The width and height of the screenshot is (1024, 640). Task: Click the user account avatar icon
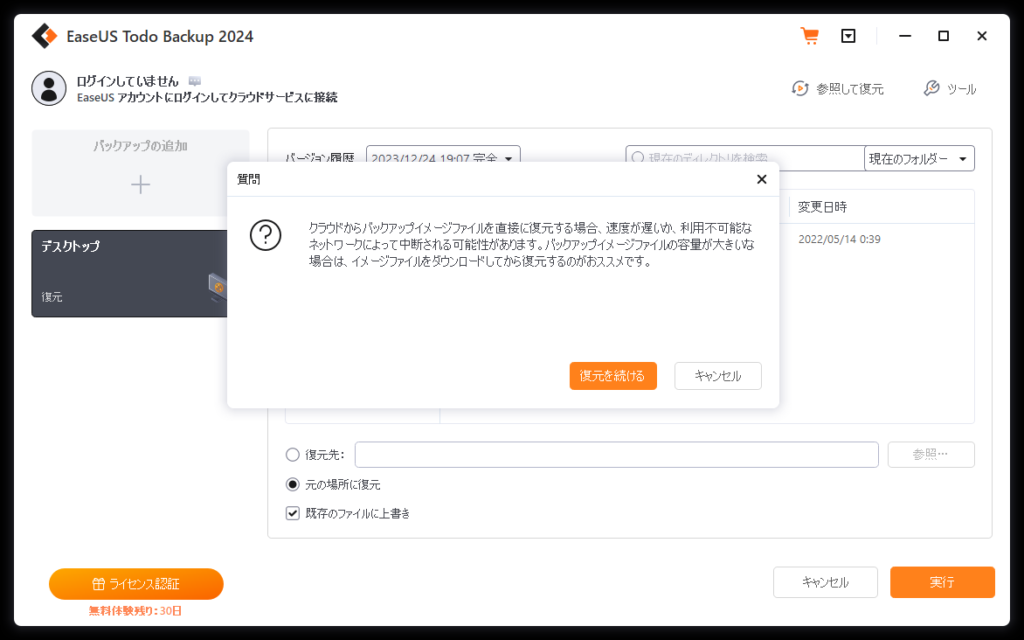(49, 88)
